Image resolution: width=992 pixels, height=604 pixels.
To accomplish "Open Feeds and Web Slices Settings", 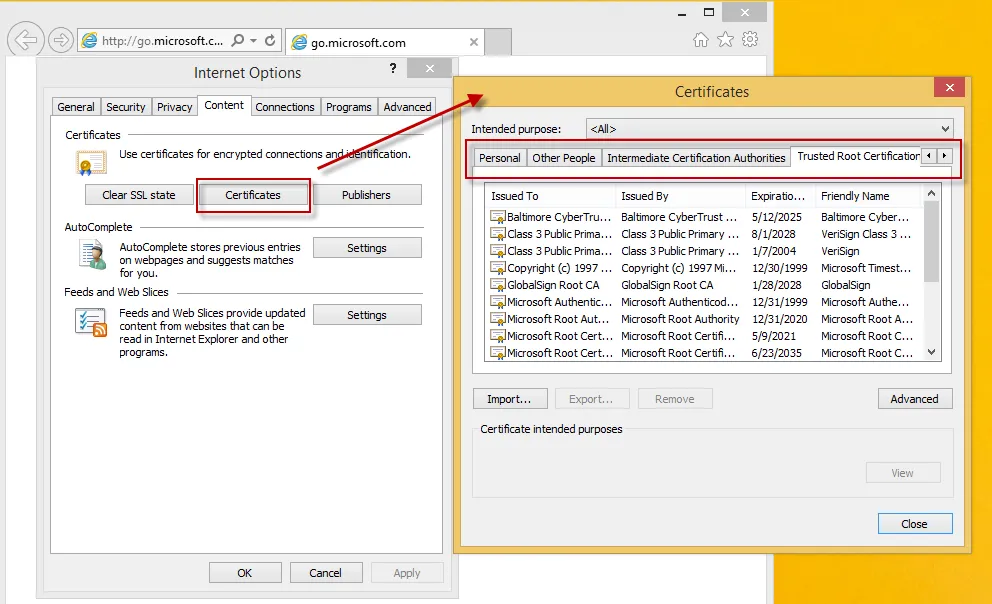I will click(x=367, y=315).
